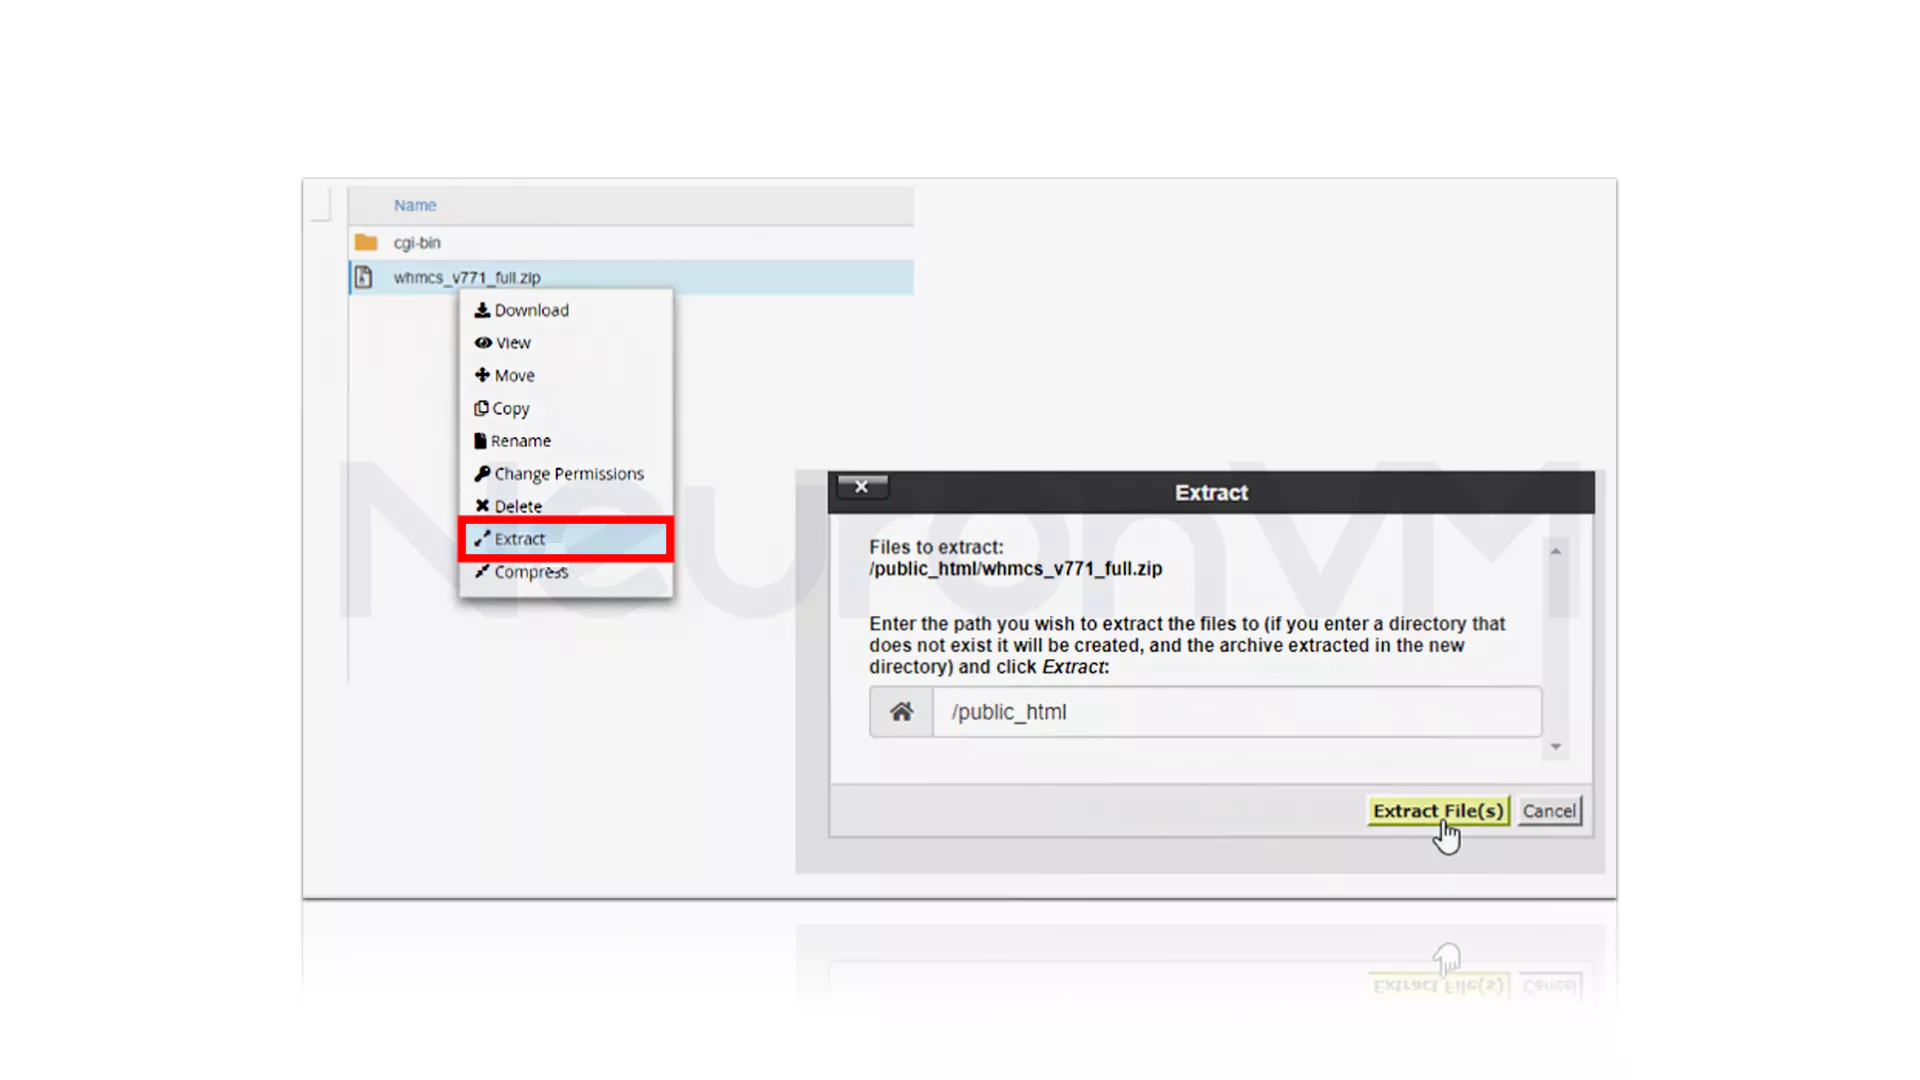Select Copy in the context menu

(566, 408)
